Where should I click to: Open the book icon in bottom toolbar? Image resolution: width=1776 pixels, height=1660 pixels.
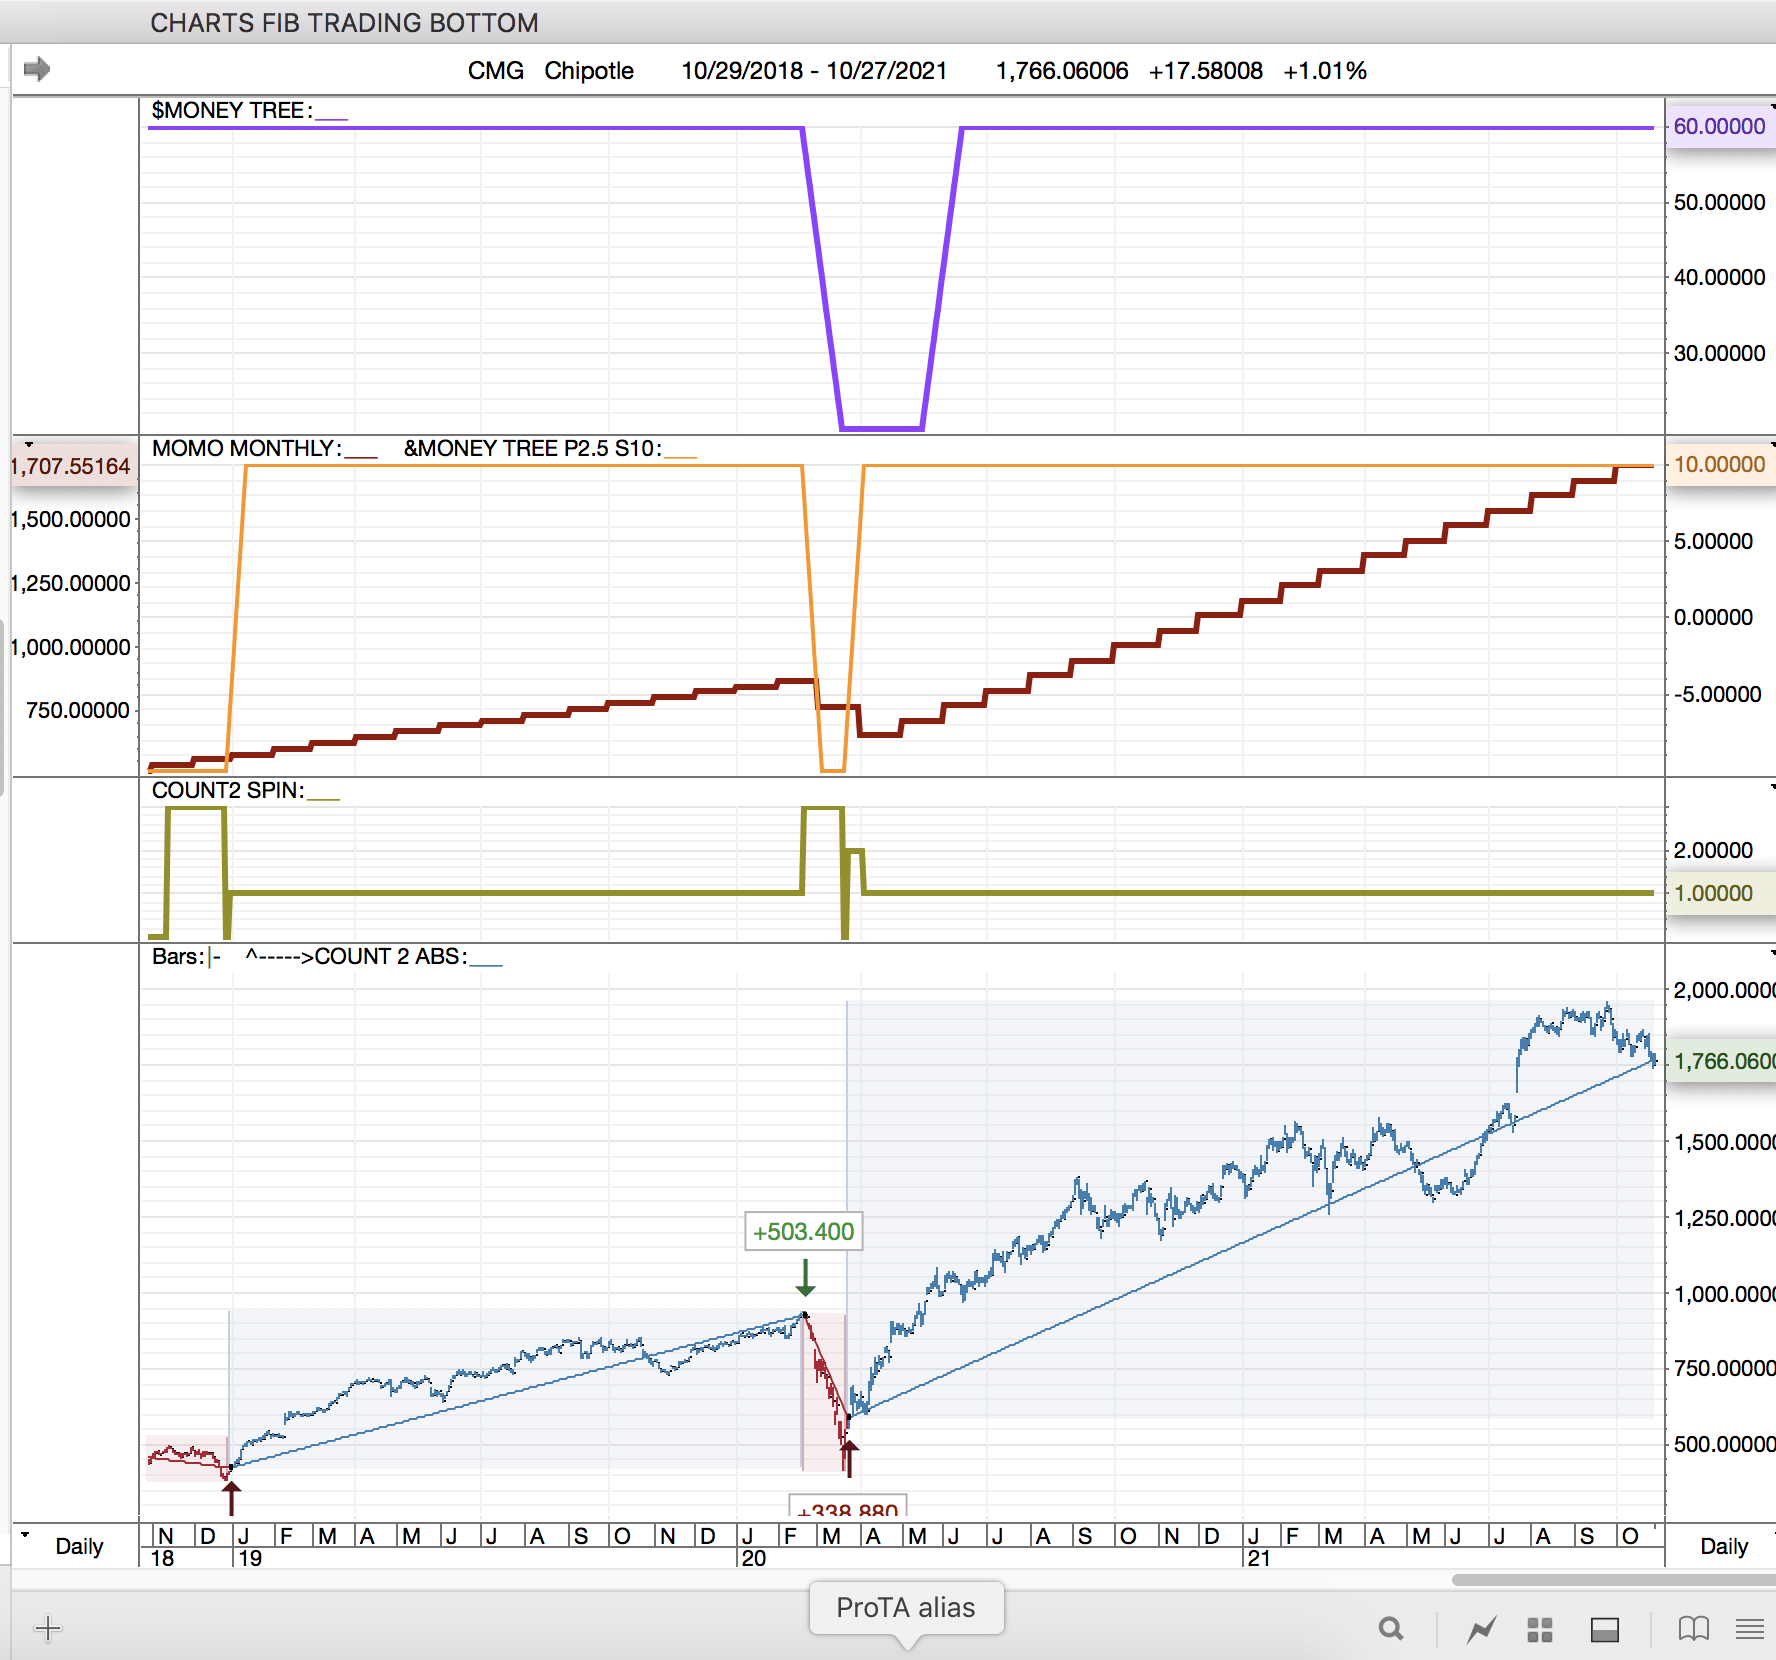point(1694,1630)
